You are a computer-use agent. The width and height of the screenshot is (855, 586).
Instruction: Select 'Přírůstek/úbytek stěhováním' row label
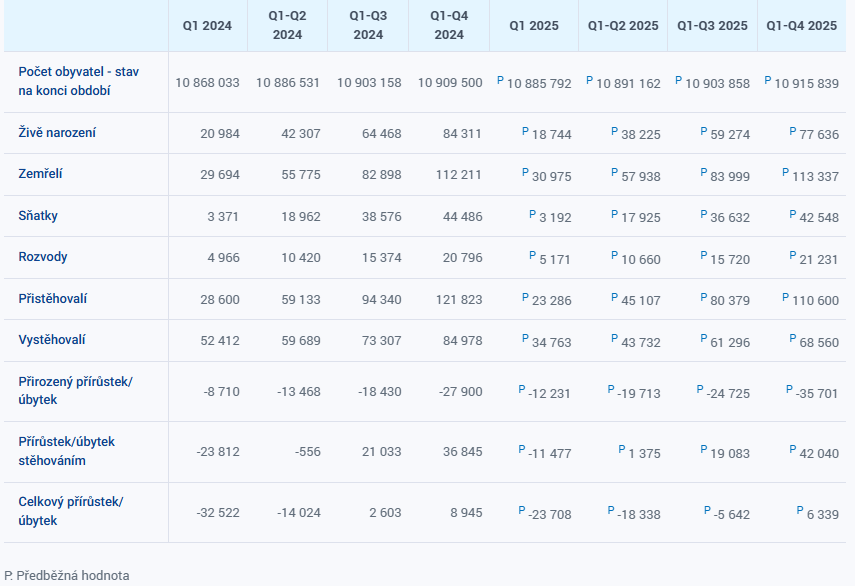[67, 451]
